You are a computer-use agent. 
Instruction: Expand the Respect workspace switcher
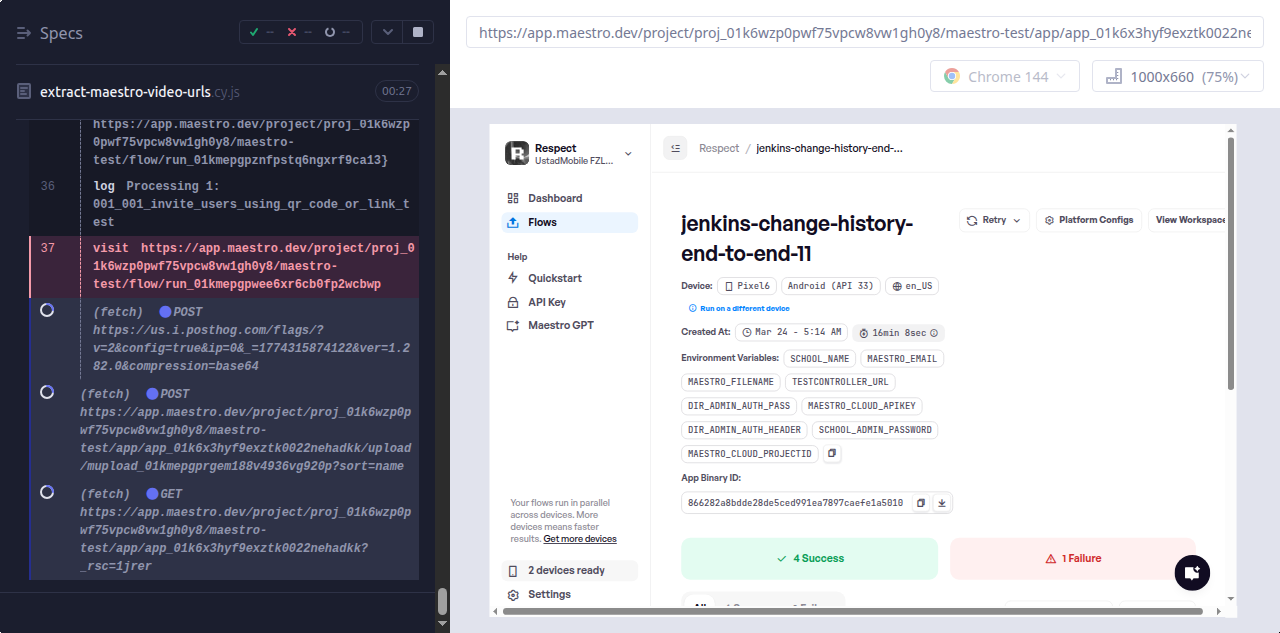628,153
